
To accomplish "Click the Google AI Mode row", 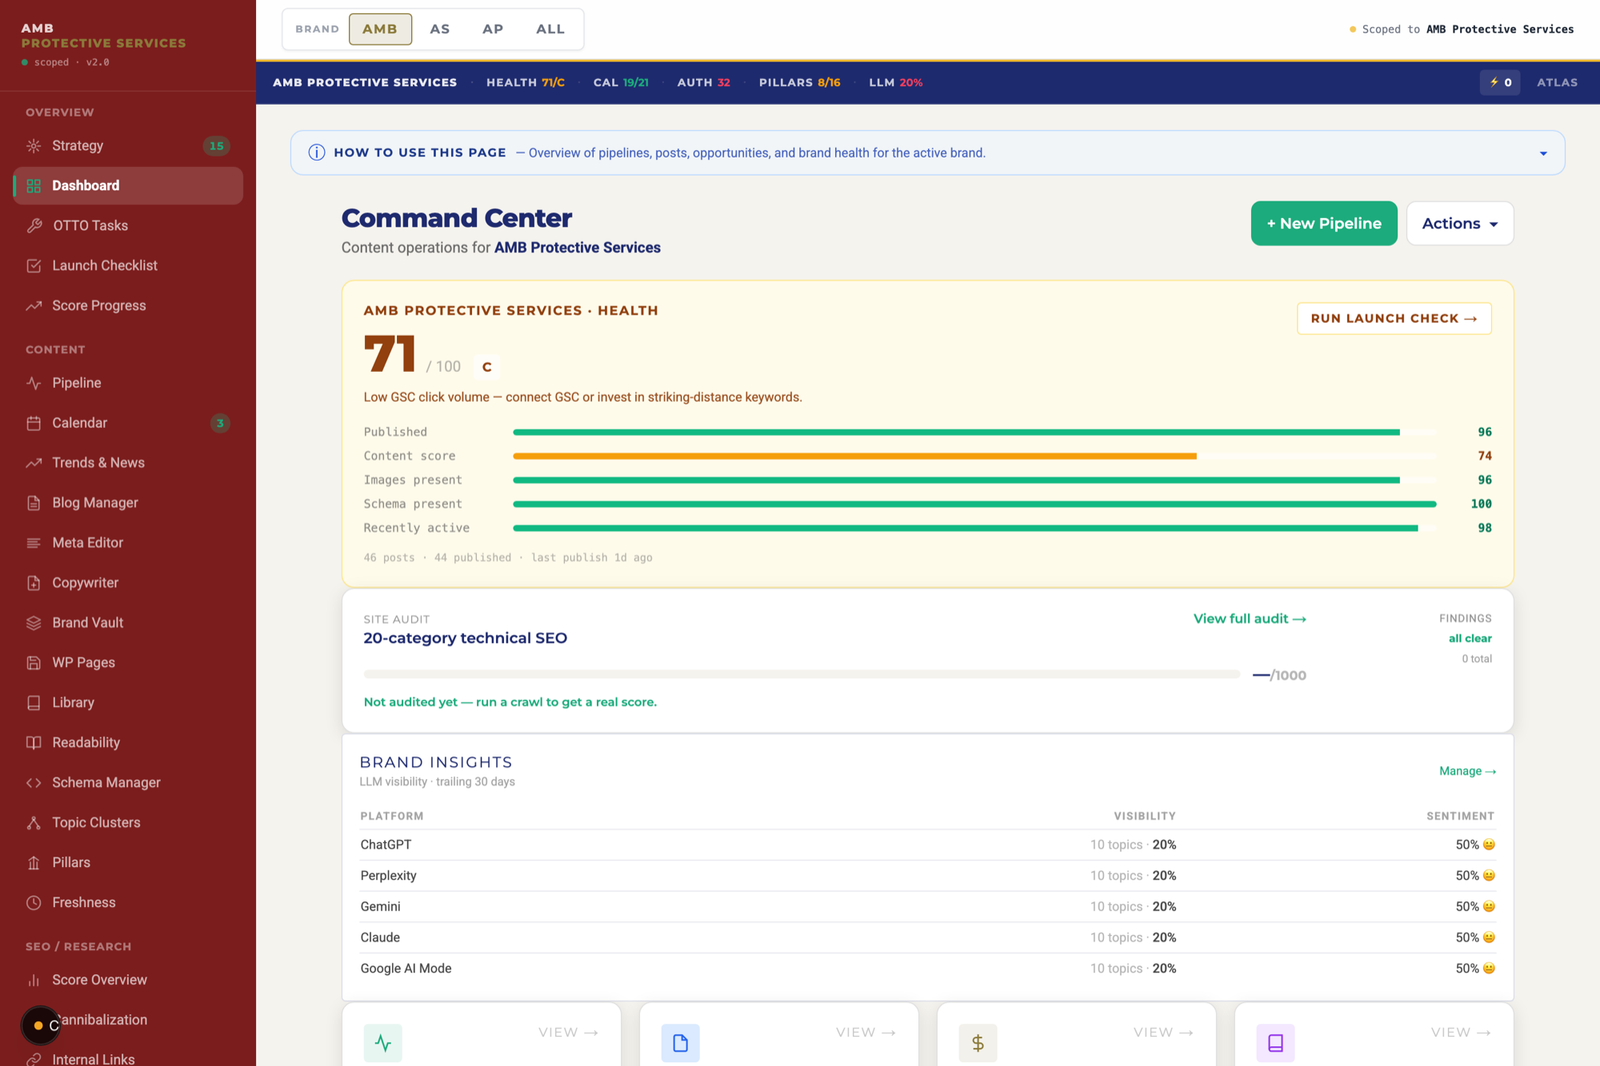I will click(927, 969).
